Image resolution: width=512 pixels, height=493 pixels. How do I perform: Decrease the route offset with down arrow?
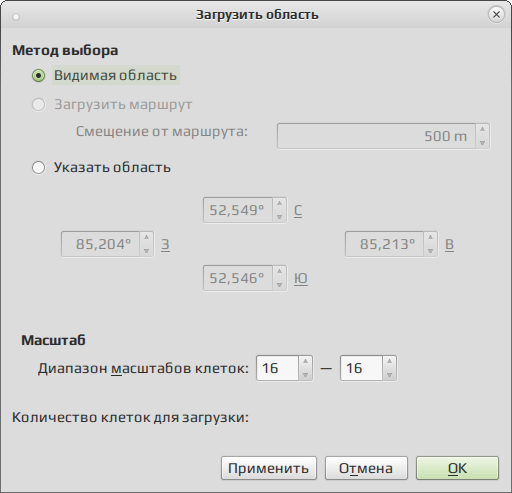click(482, 142)
